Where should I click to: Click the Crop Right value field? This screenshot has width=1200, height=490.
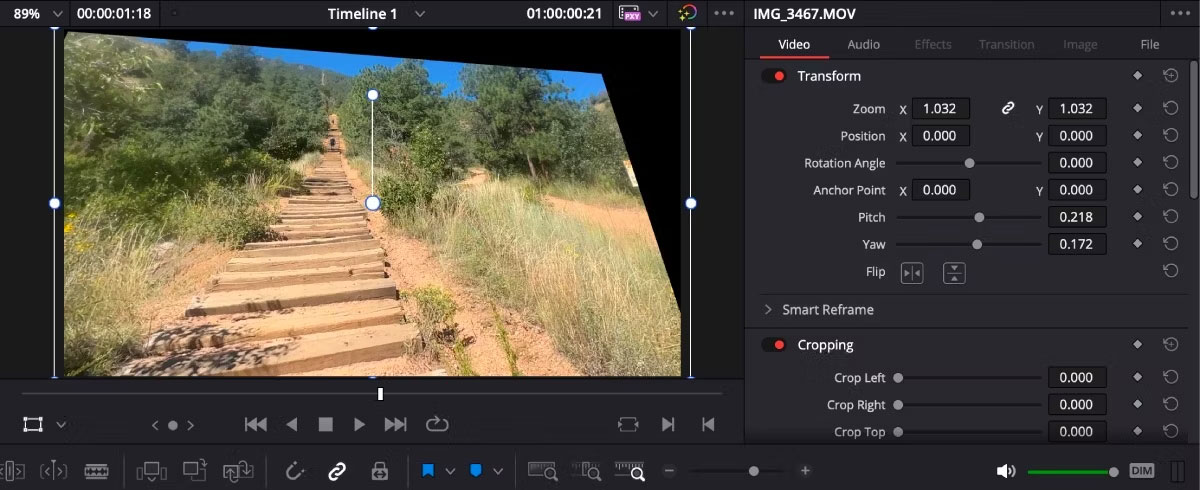(1076, 405)
